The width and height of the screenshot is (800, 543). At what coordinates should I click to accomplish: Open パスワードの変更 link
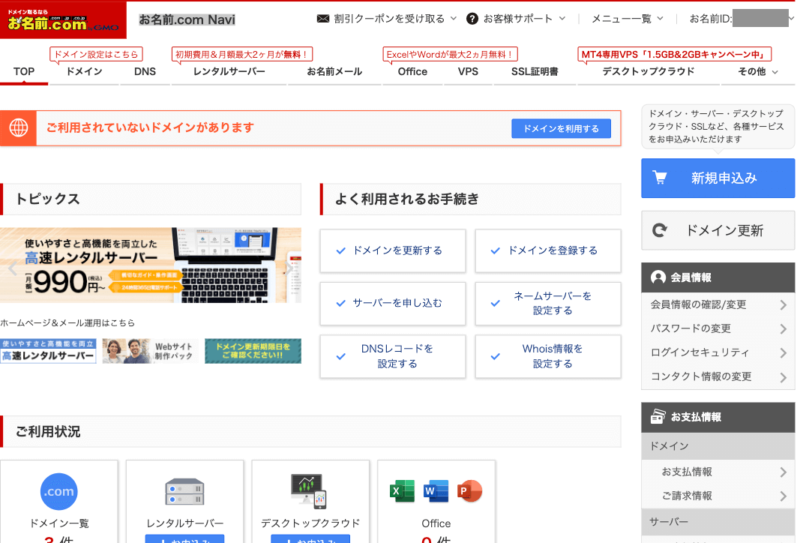(690, 329)
